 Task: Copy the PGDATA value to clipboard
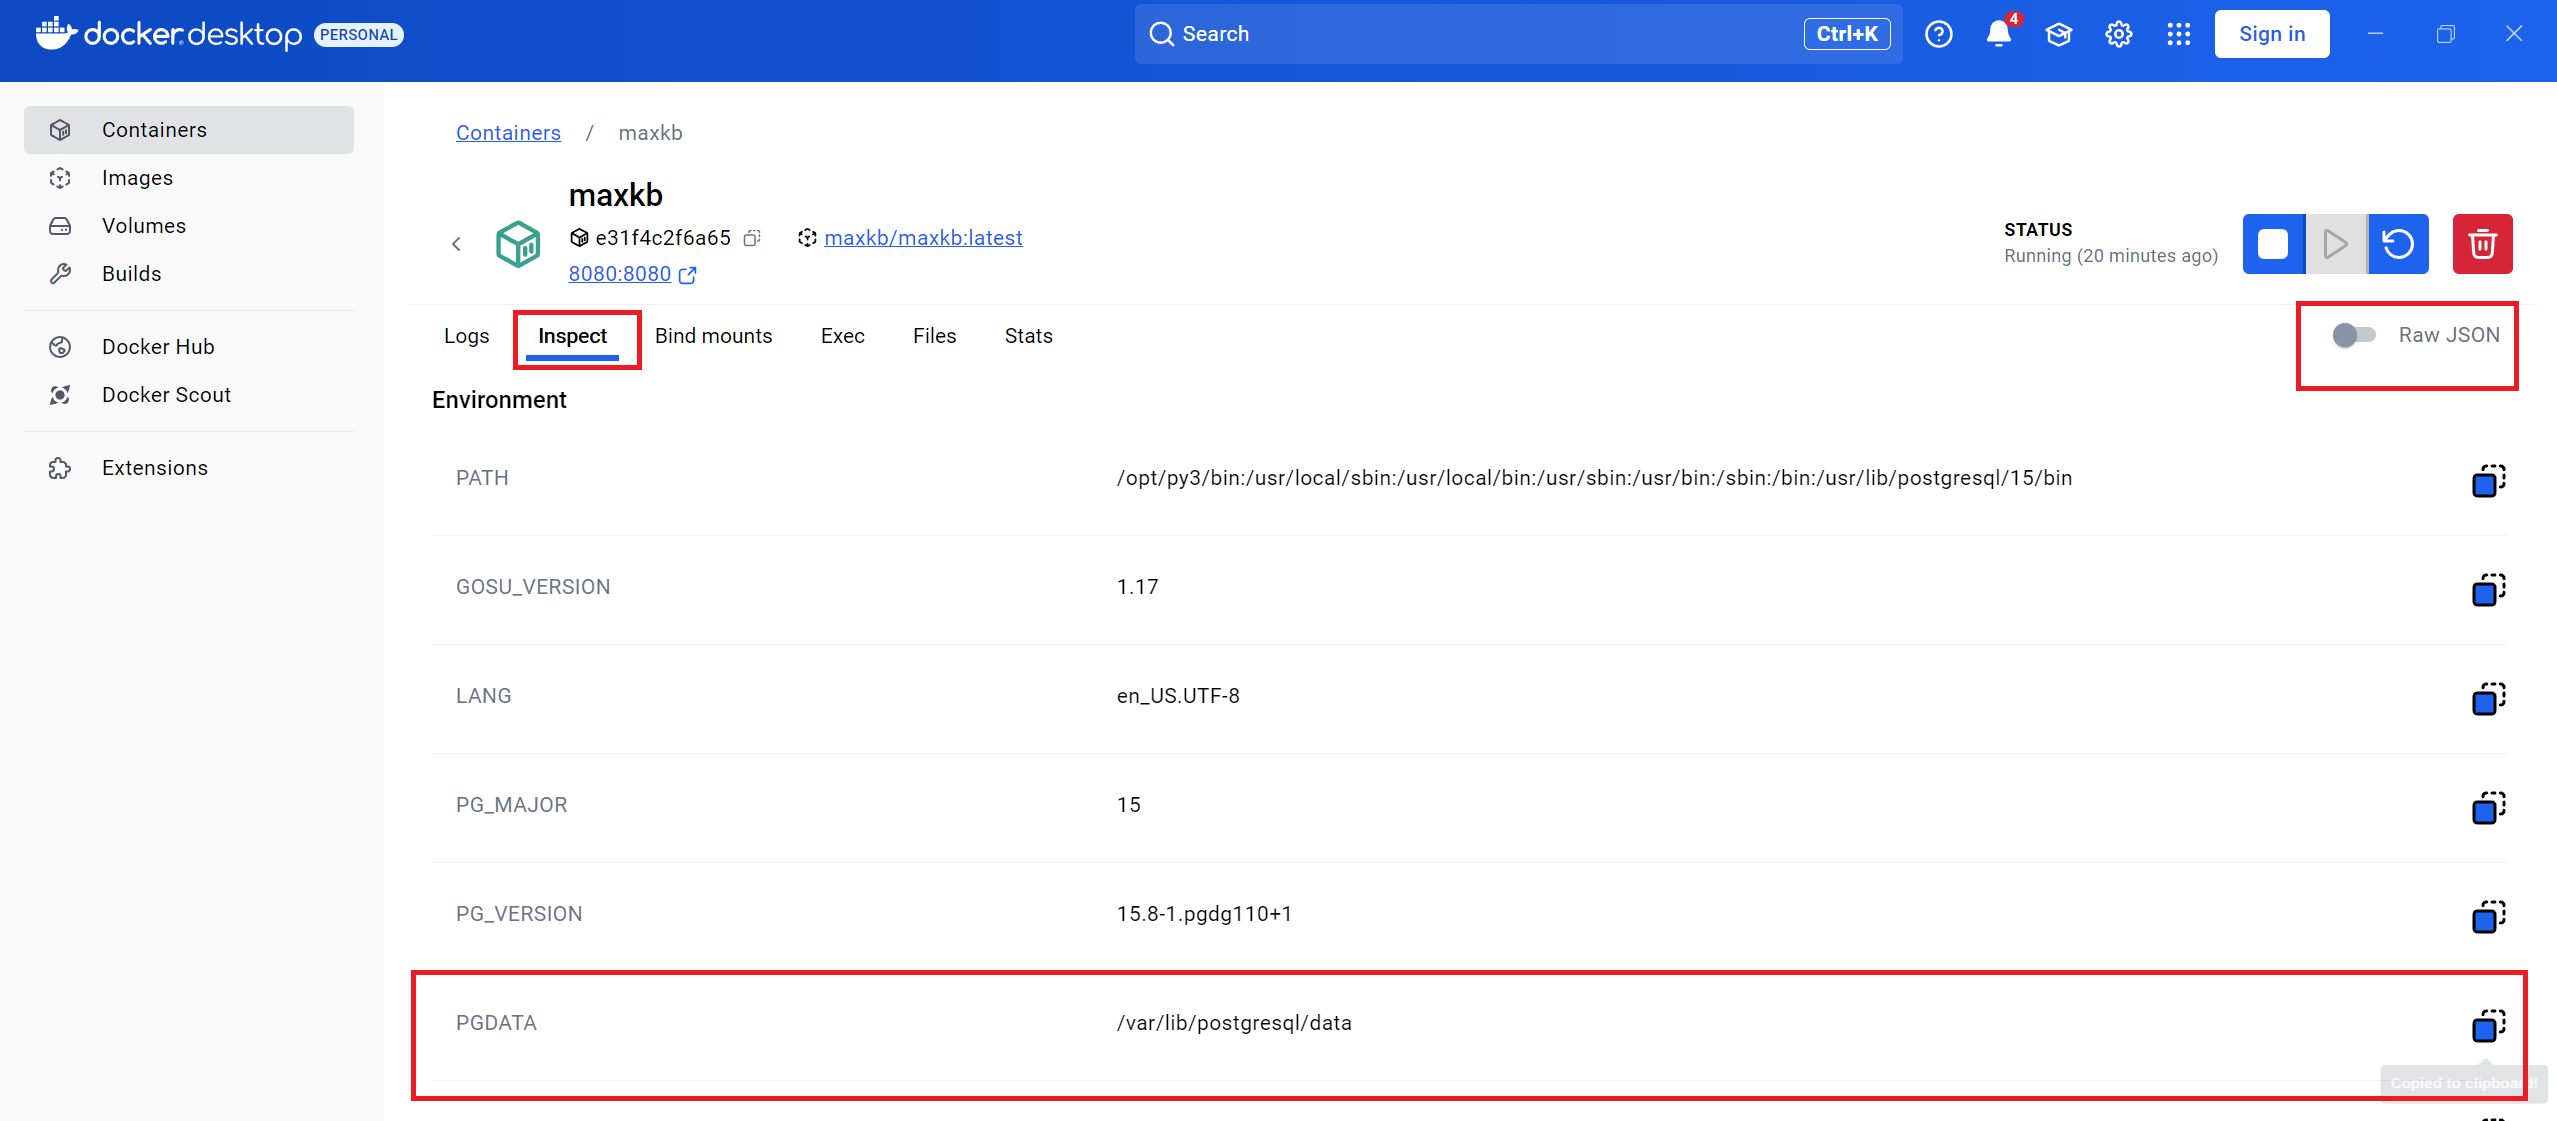[x=2488, y=1025]
